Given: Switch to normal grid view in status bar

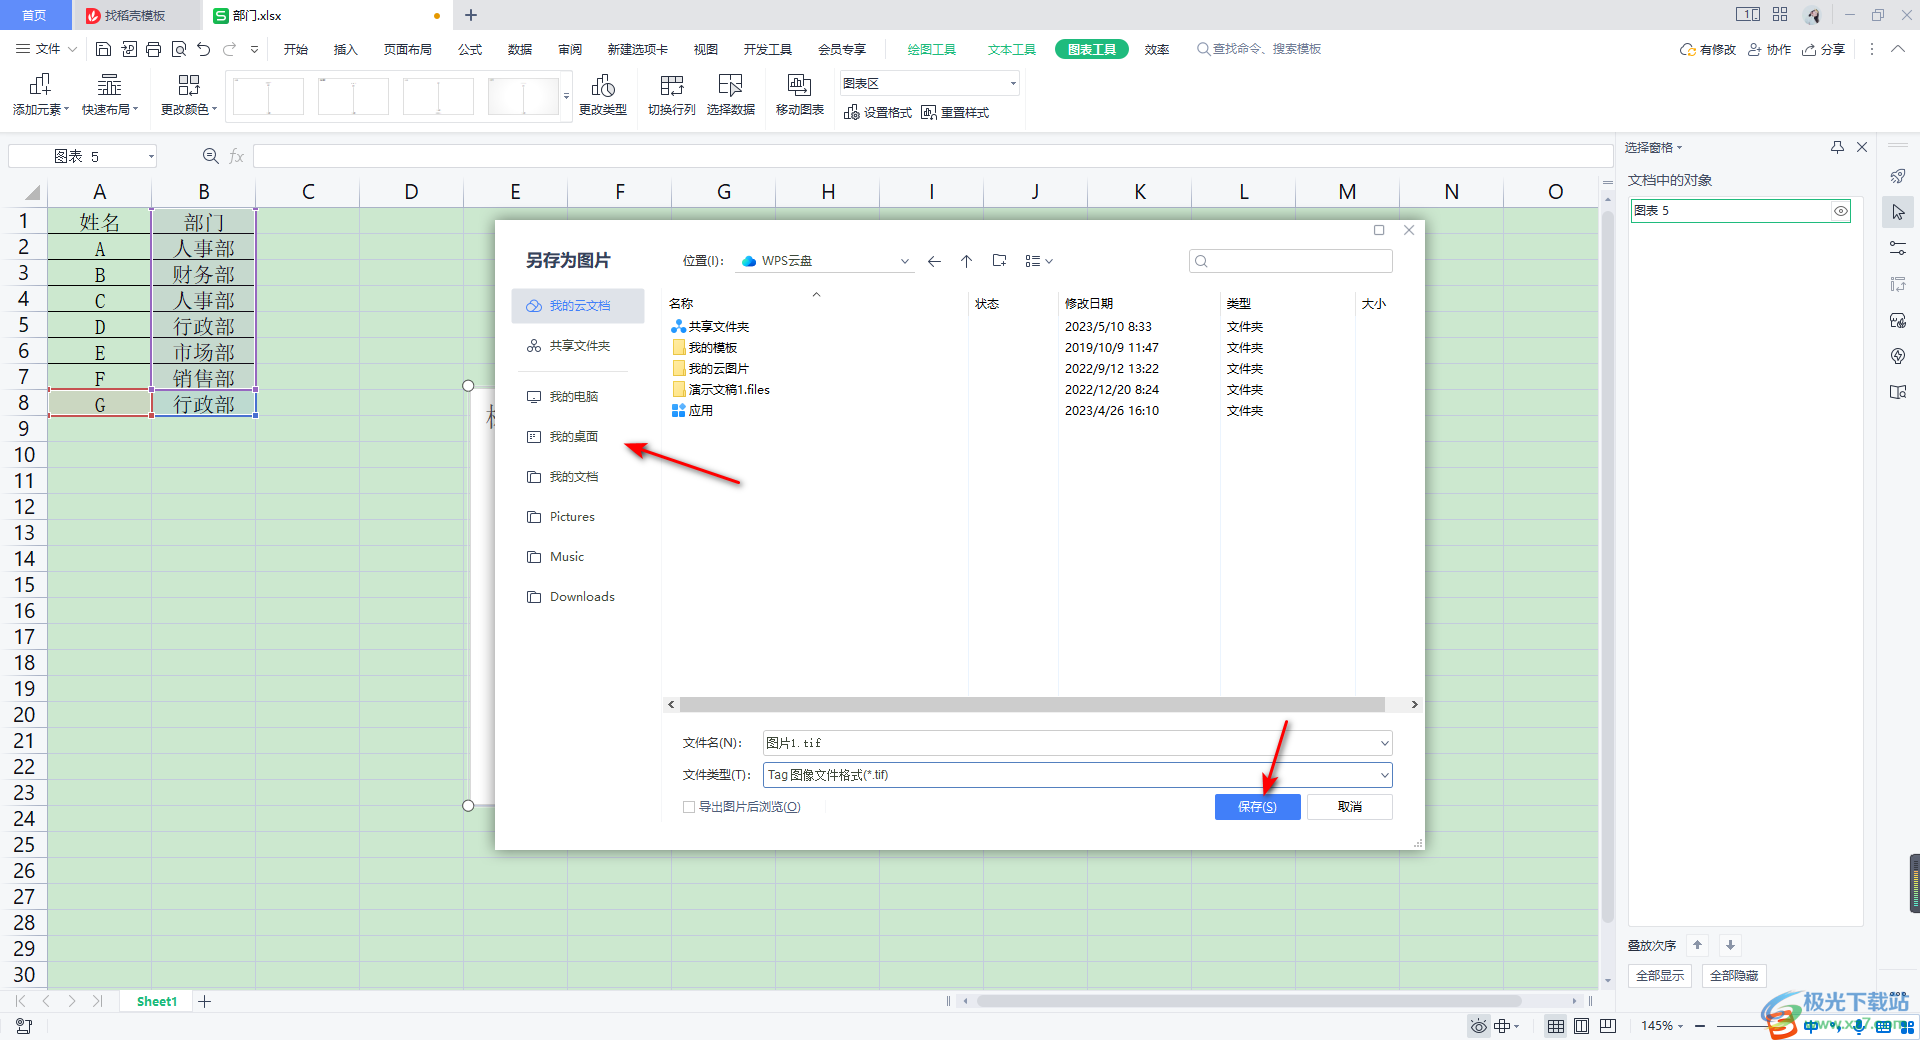Looking at the screenshot, I should [x=1556, y=1026].
